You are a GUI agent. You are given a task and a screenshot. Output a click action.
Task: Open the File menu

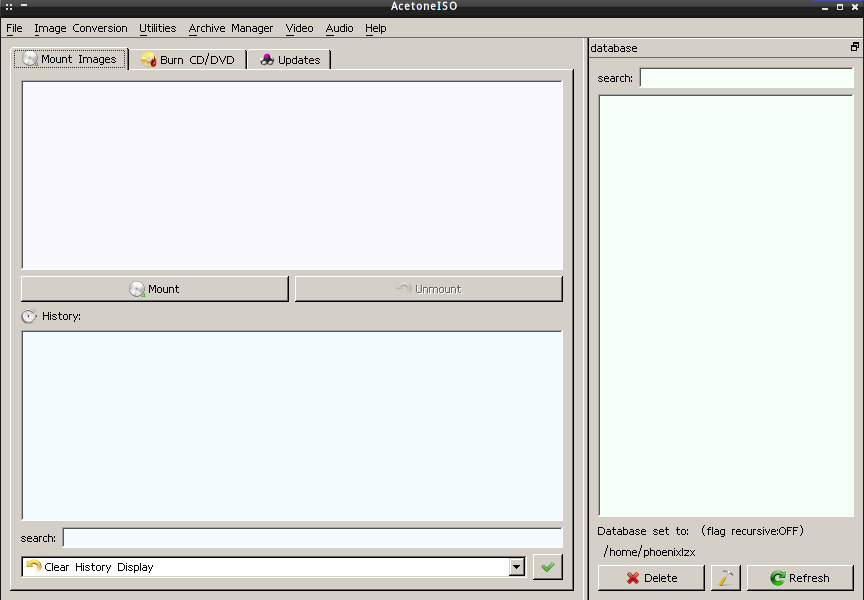pyautogui.click(x=14, y=28)
